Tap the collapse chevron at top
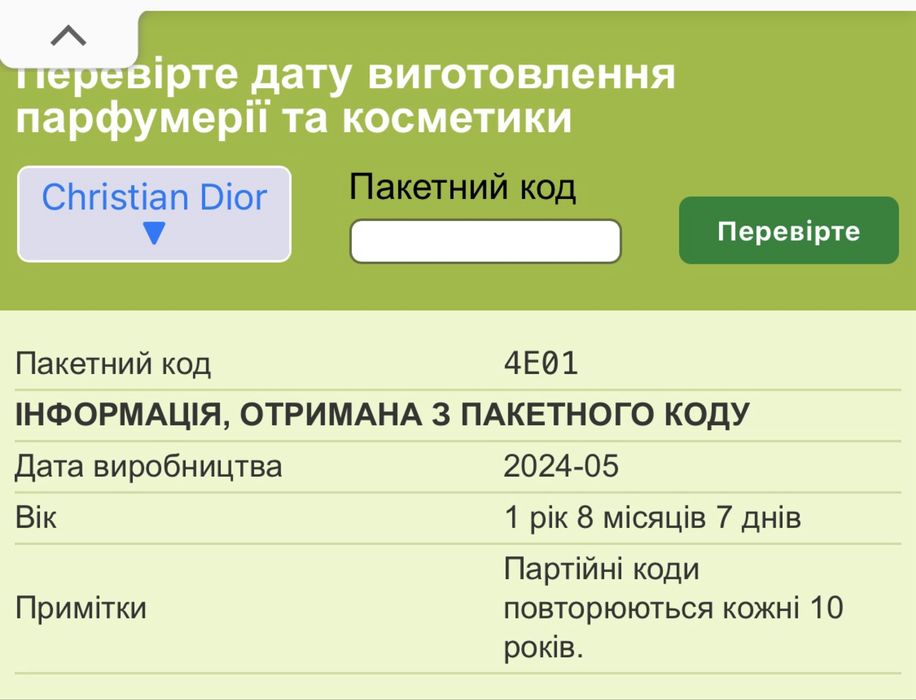This screenshot has width=916, height=700. coord(68,36)
